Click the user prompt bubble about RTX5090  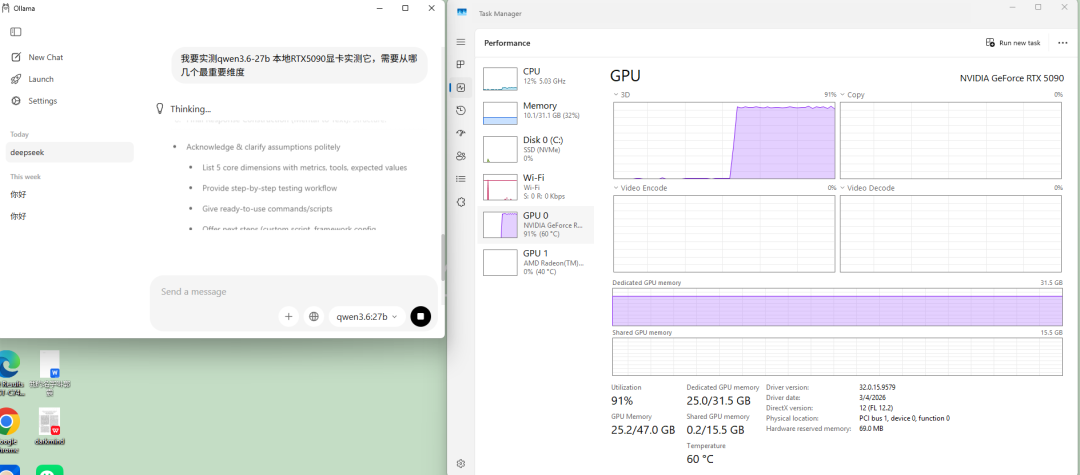tap(300, 65)
